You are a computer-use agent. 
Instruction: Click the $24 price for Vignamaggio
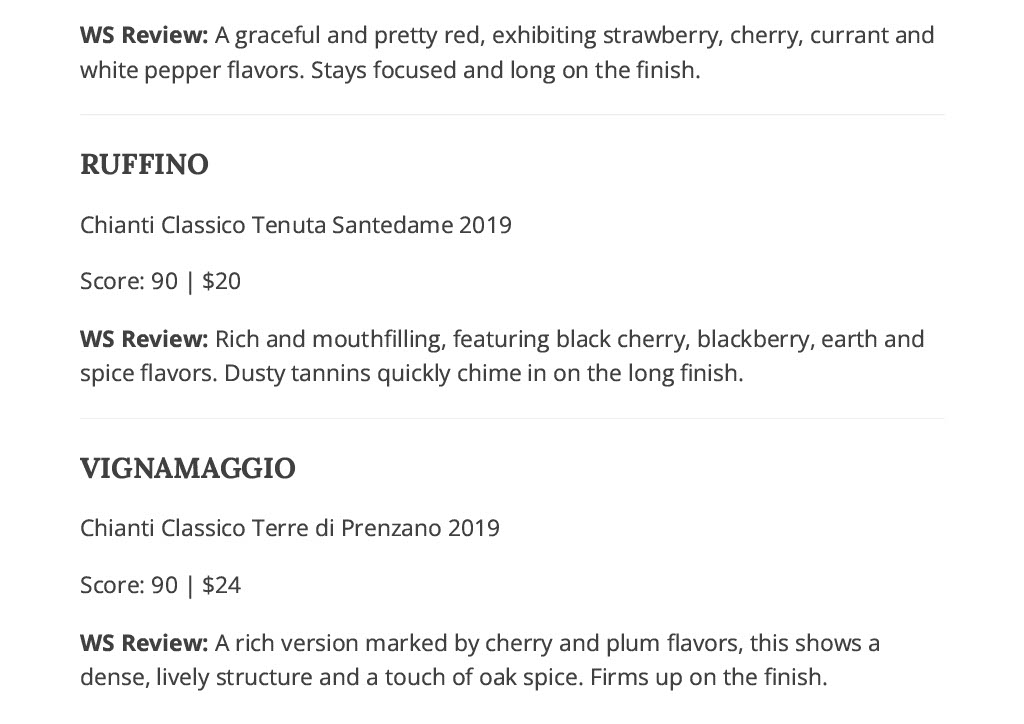tap(222, 585)
